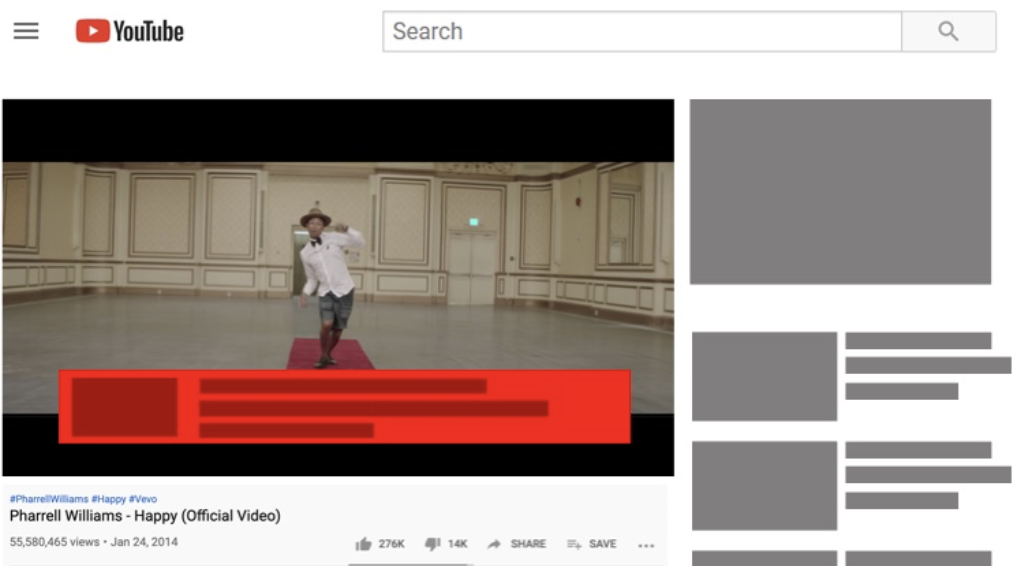Open the second suggested video thumbnail
Viewport: 1016px width, 570px height.
[x=765, y=486]
